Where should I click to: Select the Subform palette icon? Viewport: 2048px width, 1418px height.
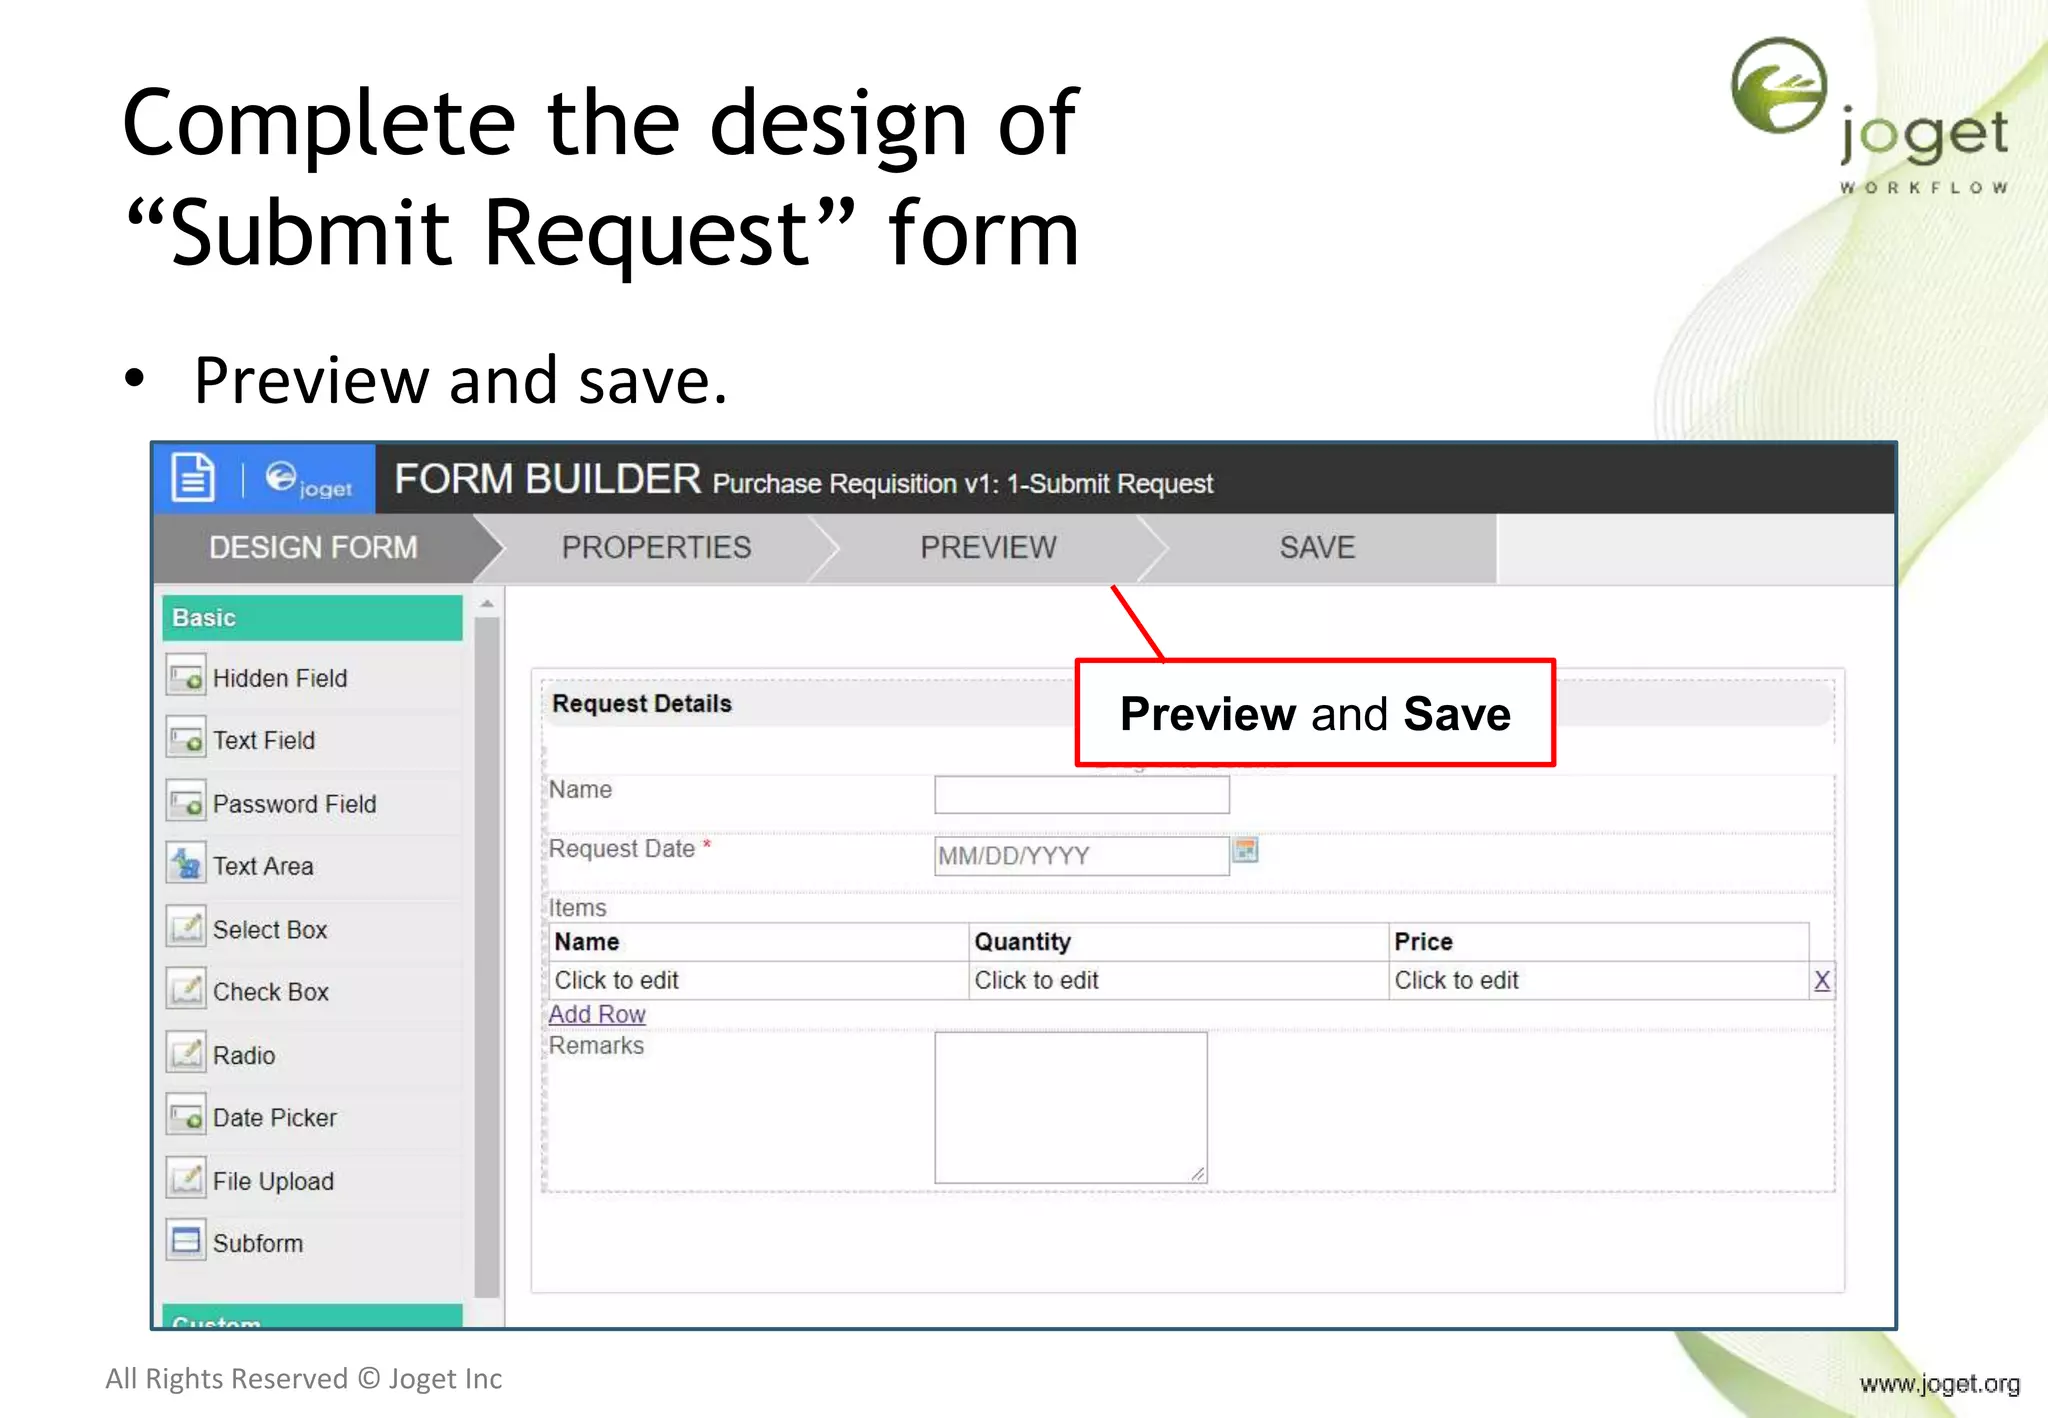coord(186,1241)
